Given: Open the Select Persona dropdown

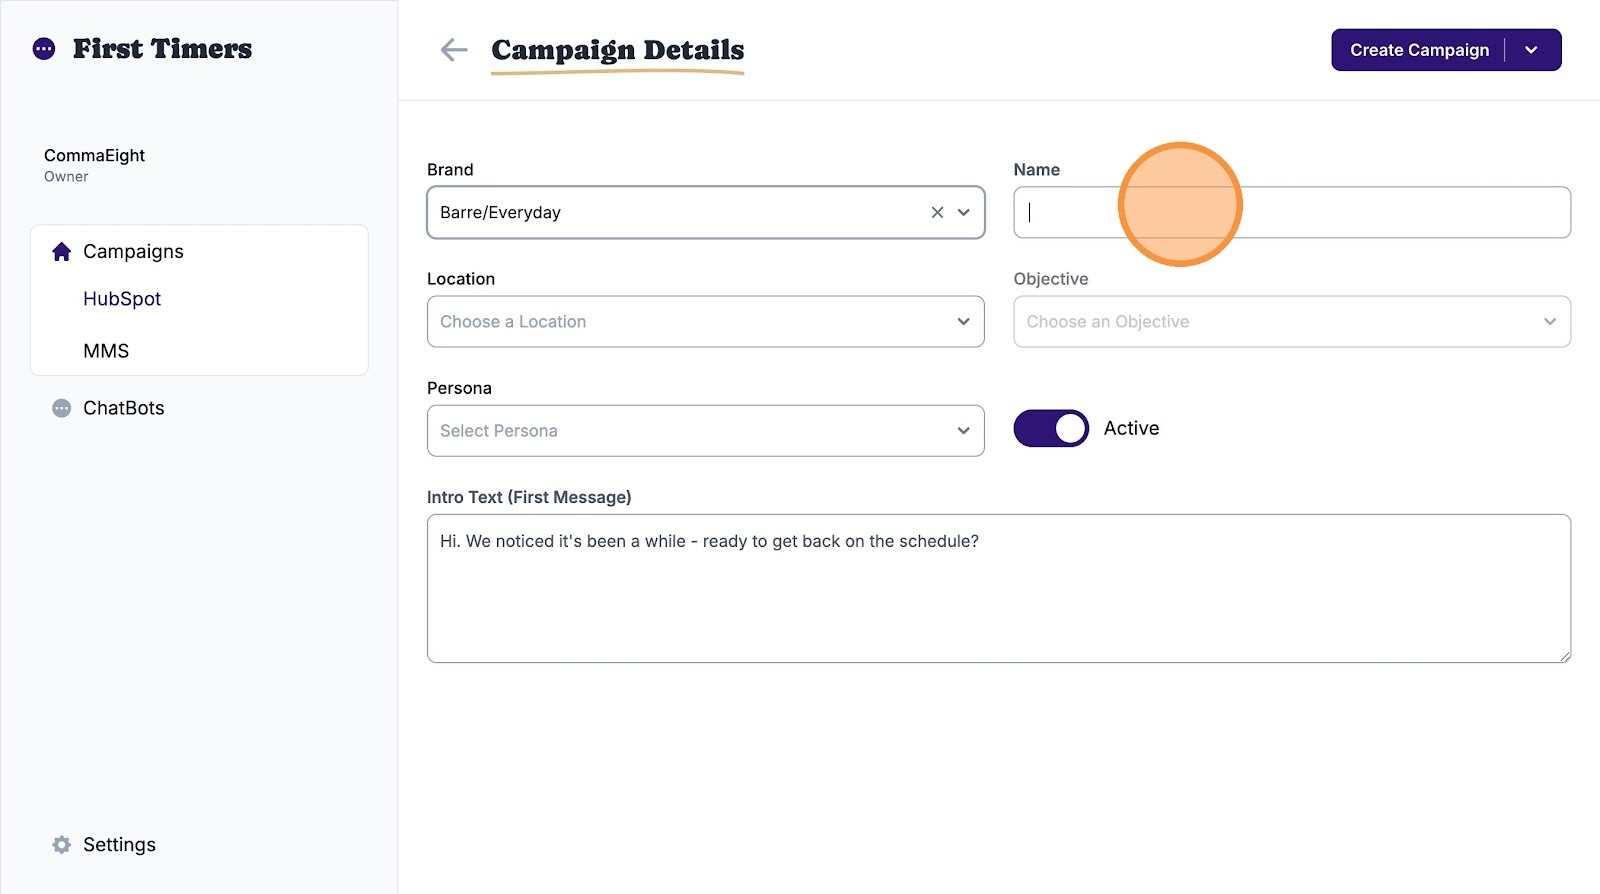Looking at the screenshot, I should coord(705,431).
